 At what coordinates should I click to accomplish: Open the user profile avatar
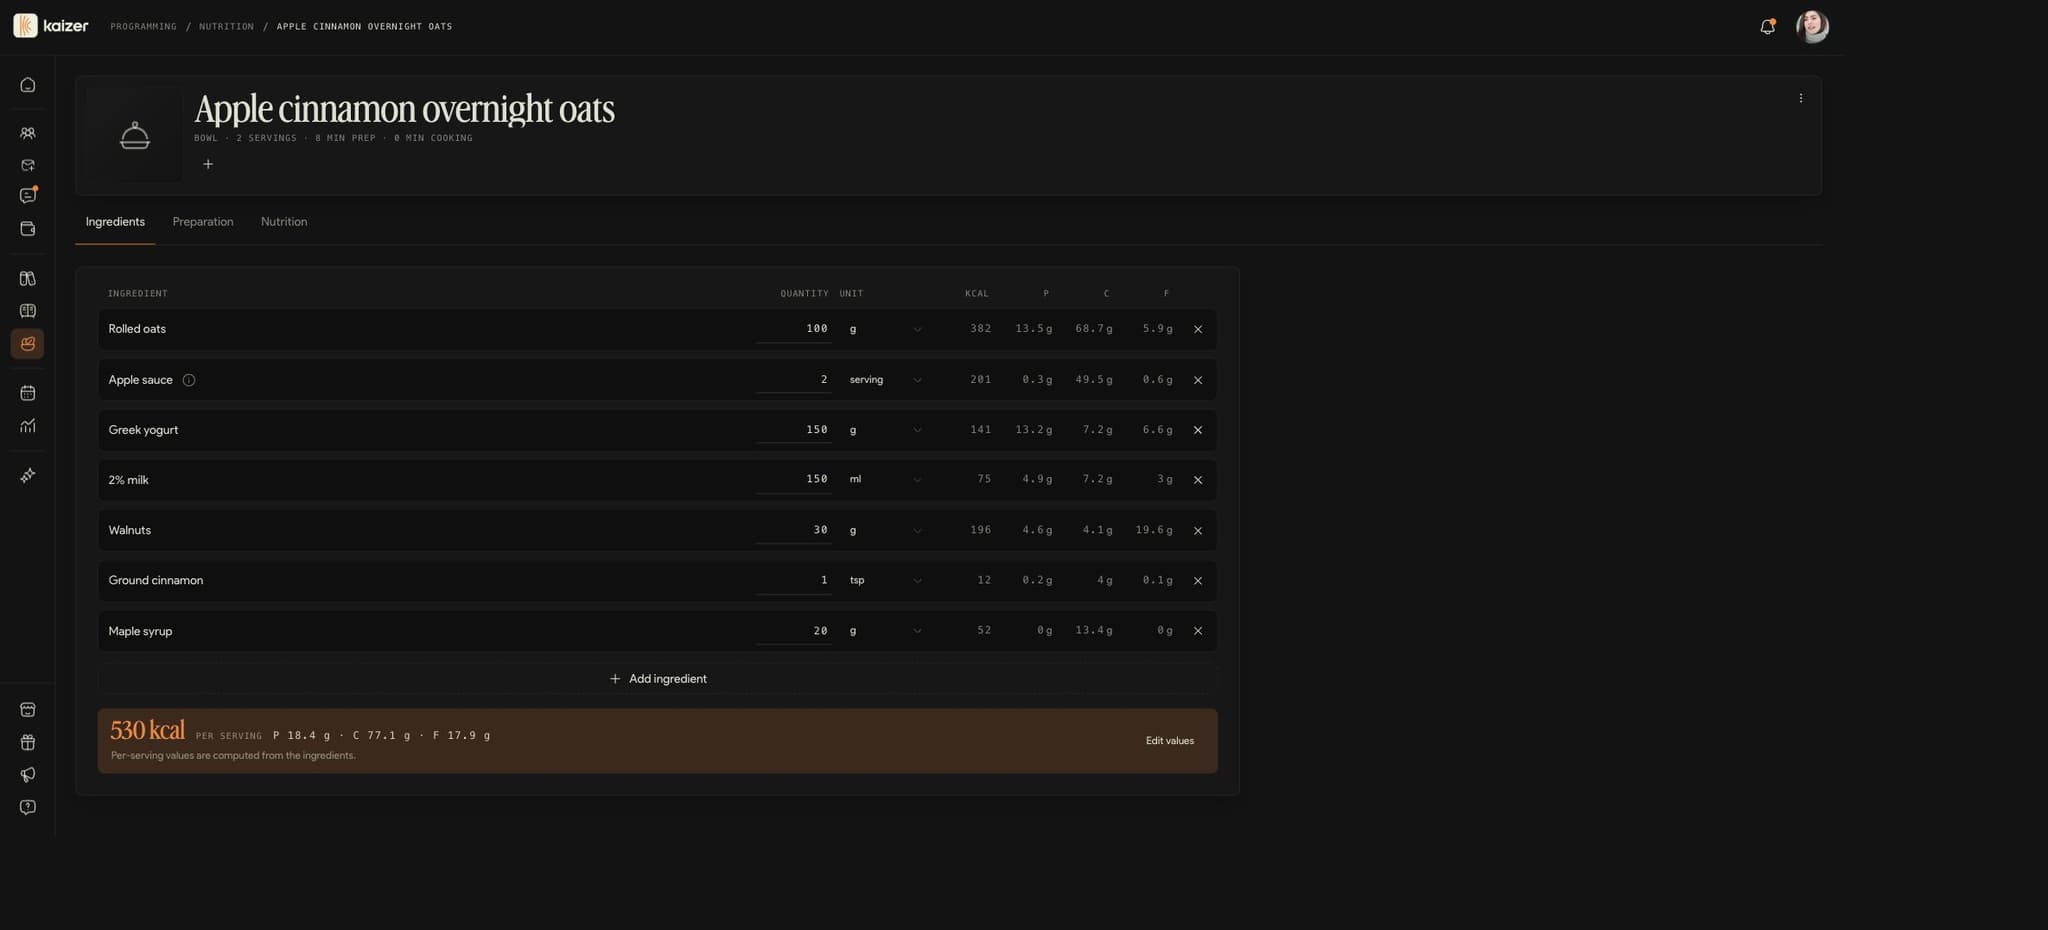coord(1812,27)
